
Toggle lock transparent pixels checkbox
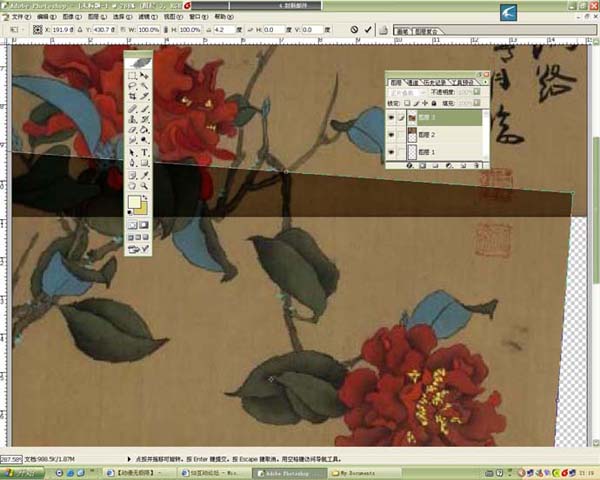[x=407, y=103]
